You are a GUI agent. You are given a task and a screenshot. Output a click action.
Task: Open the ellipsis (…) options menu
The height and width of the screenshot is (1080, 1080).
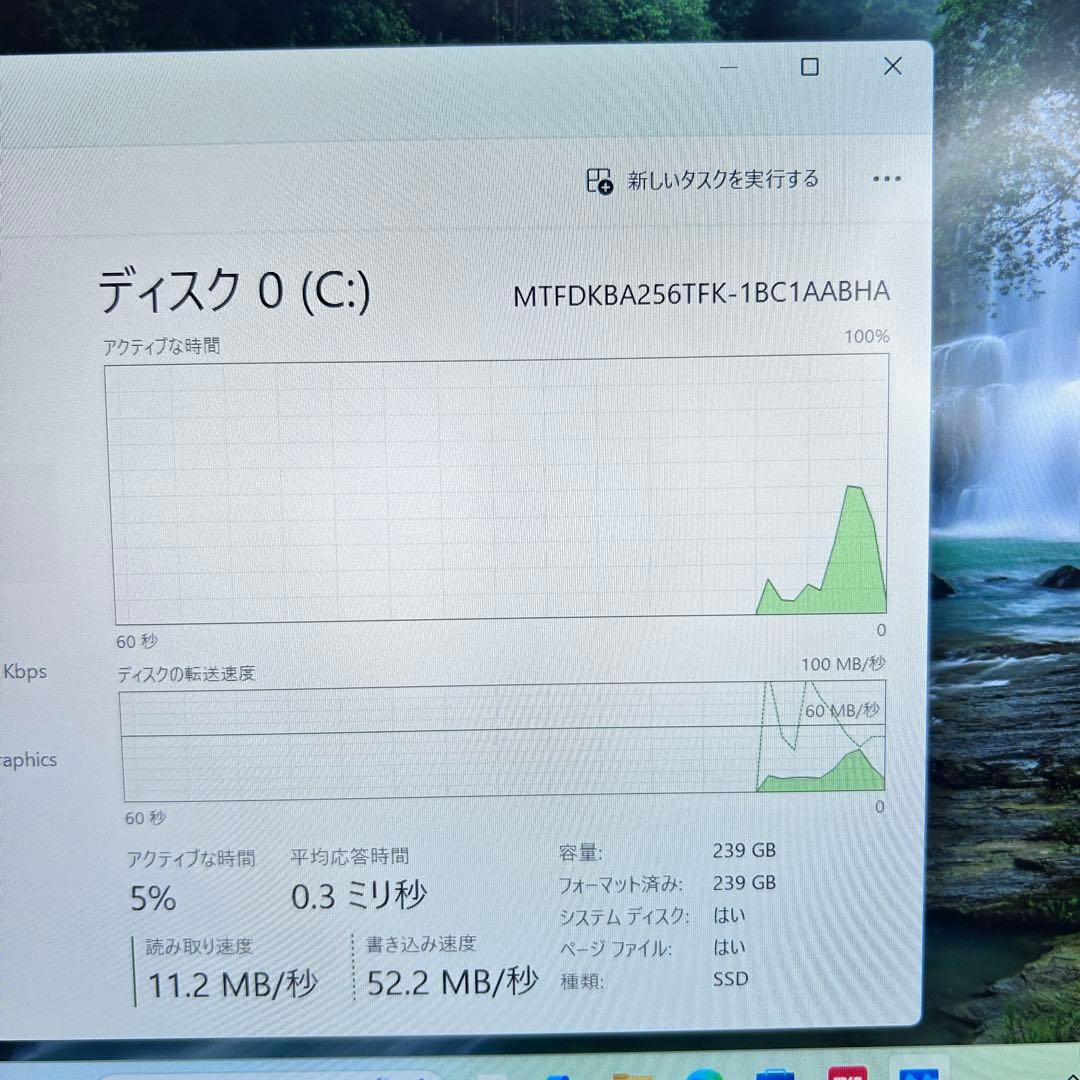pyautogui.click(x=887, y=179)
